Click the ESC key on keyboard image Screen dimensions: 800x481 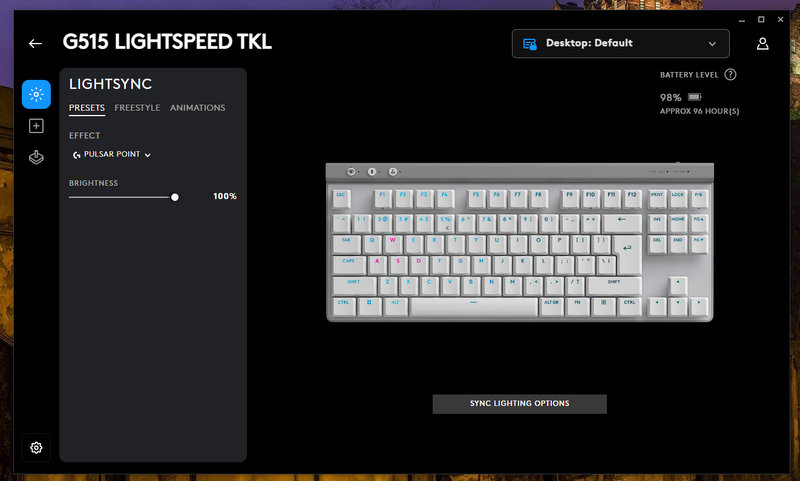click(x=341, y=198)
